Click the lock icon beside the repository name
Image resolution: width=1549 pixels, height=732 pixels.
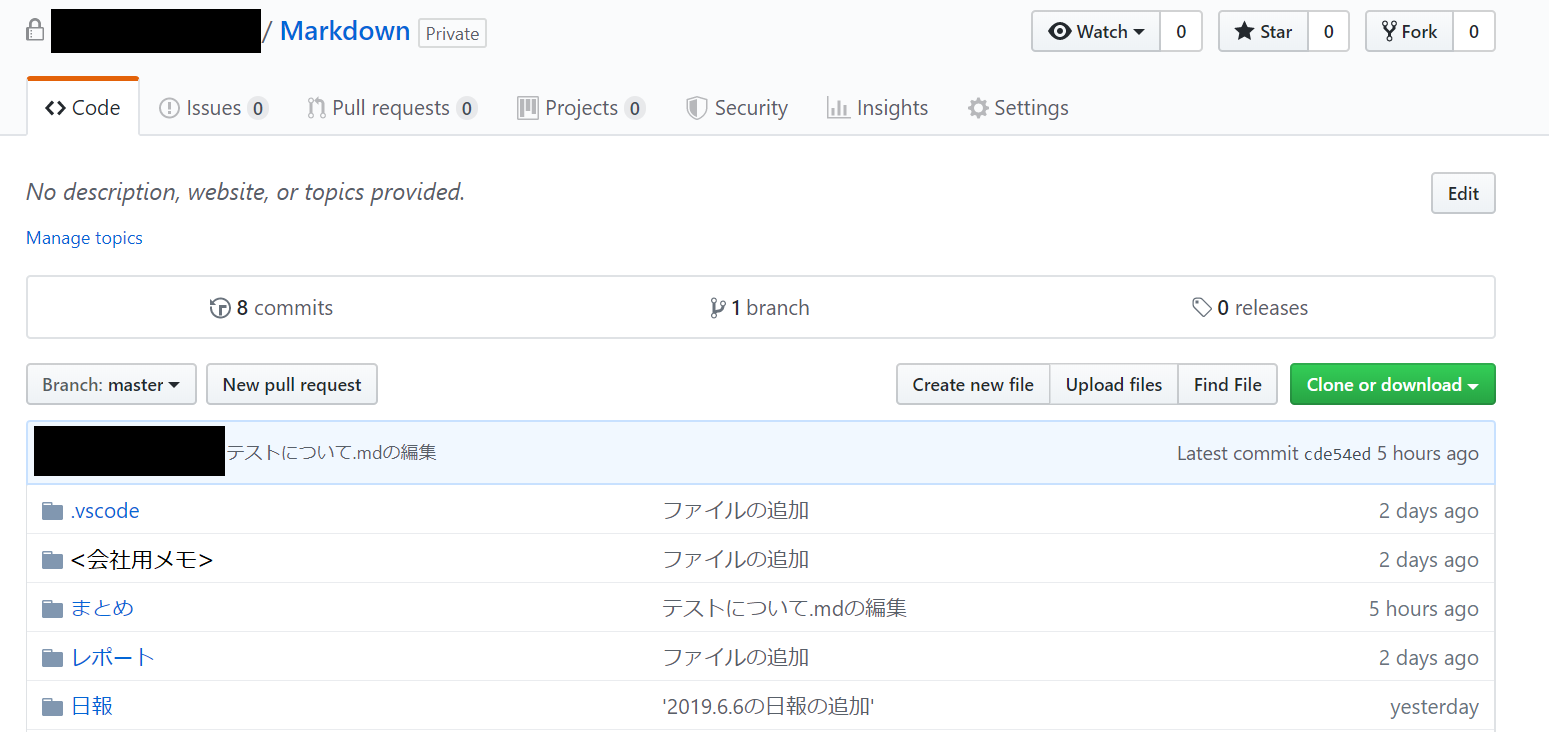point(35,30)
